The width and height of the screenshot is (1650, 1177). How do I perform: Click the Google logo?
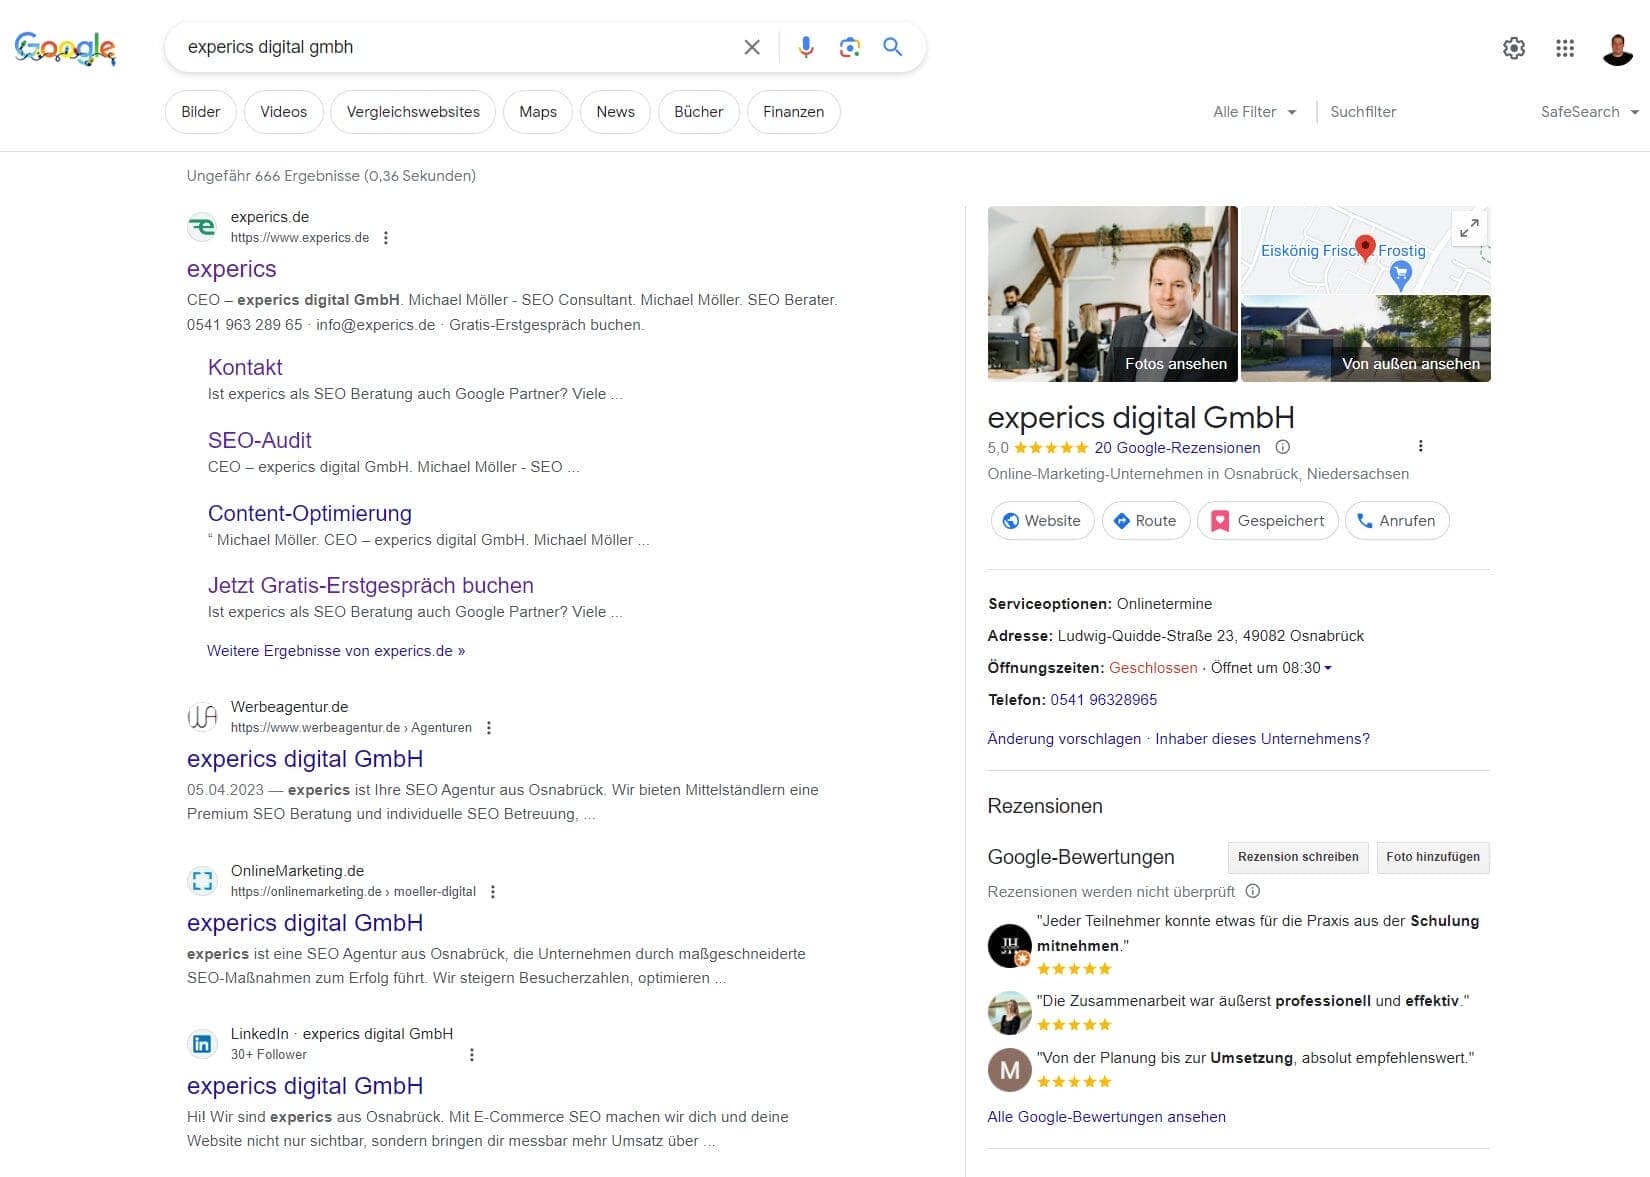65,48
